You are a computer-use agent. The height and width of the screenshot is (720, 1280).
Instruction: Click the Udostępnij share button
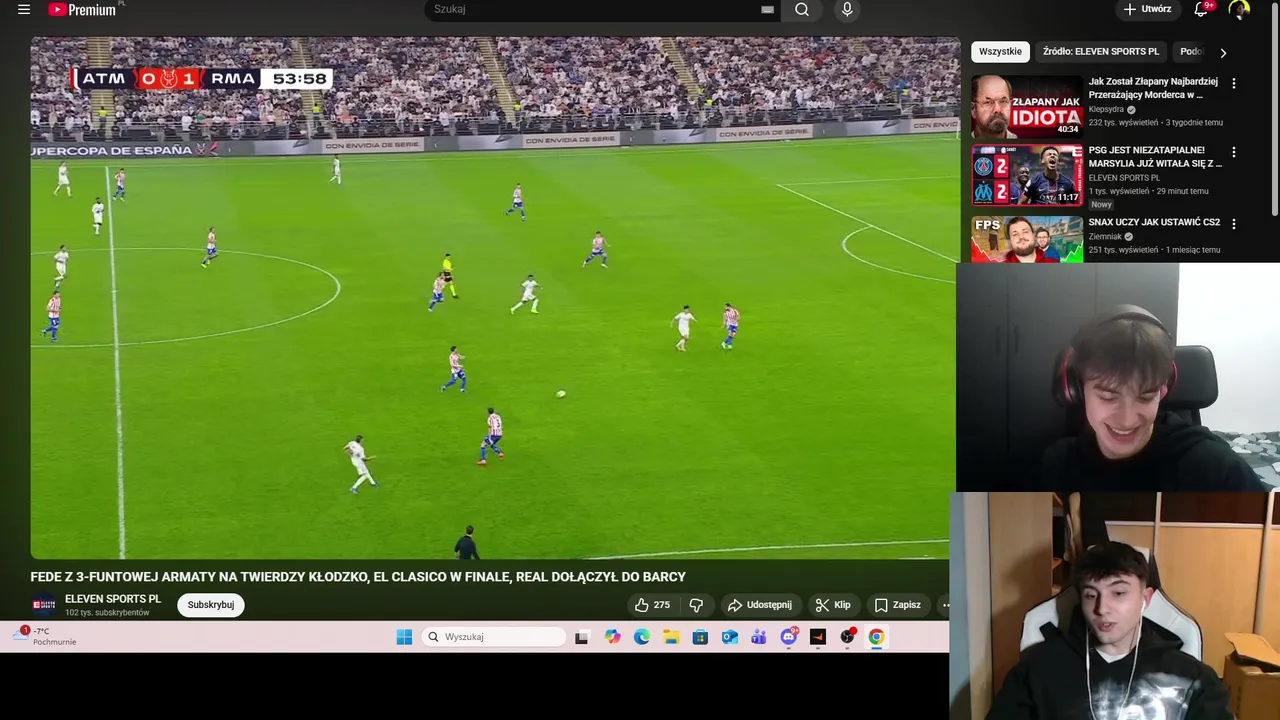coord(760,605)
